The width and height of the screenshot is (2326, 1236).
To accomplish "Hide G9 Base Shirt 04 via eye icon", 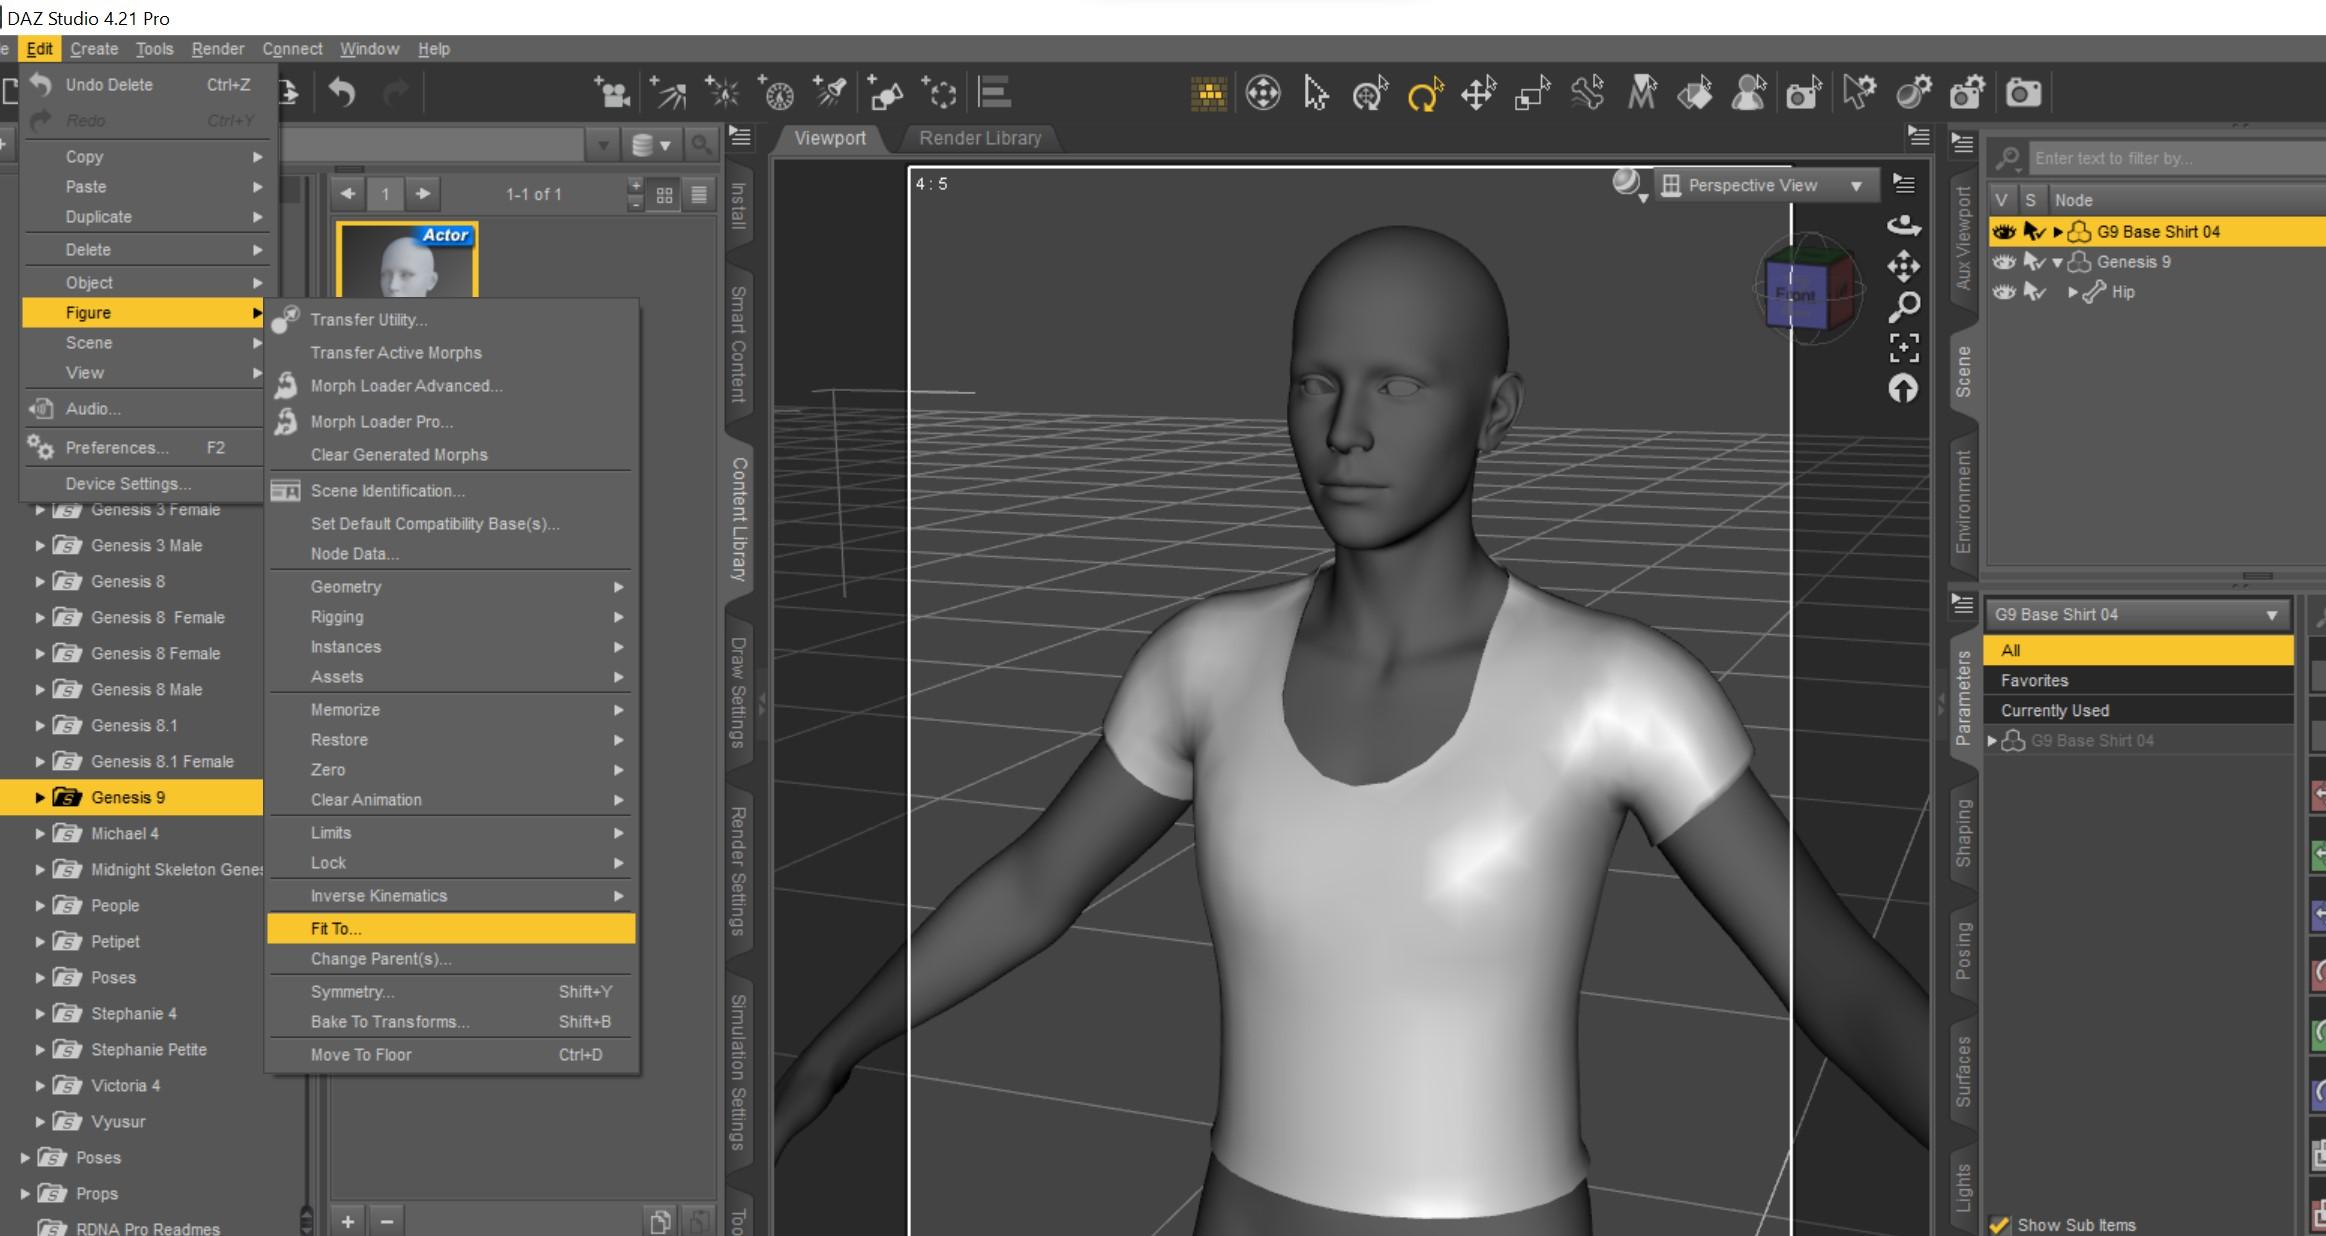I will coord(2003,232).
